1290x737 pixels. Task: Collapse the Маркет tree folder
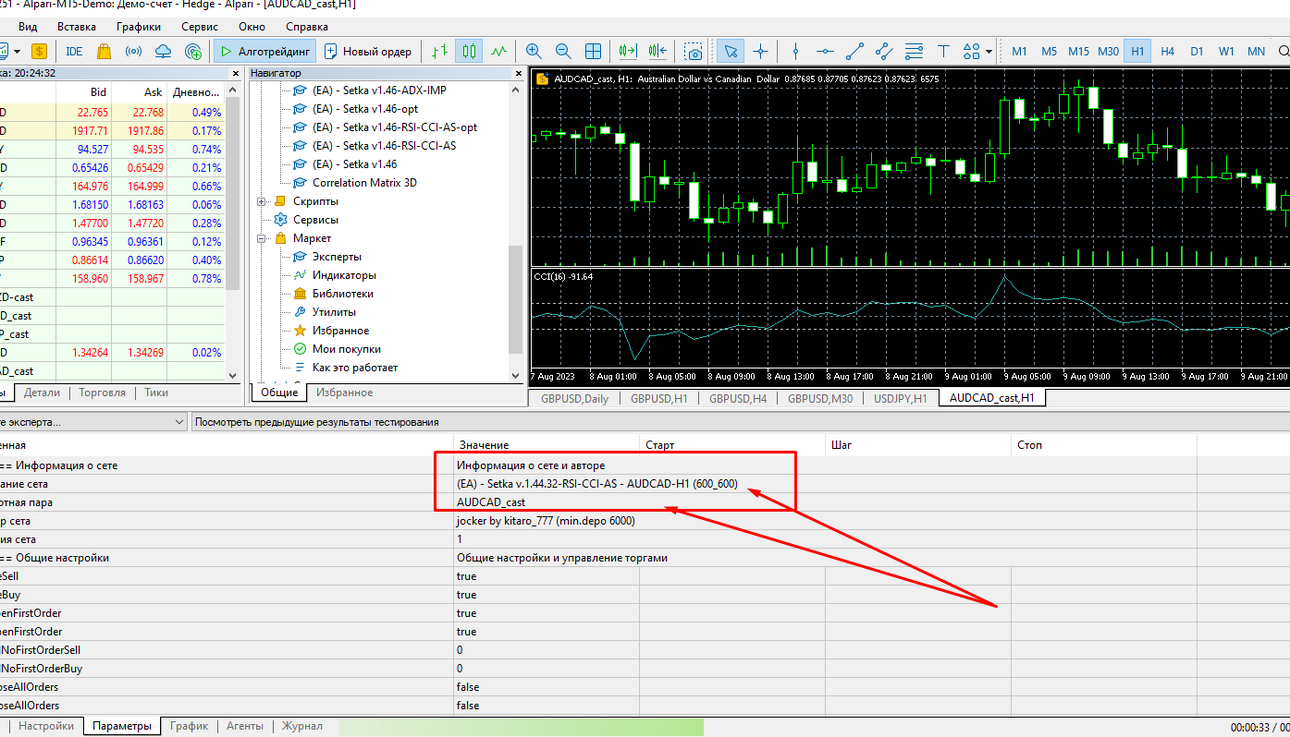(x=262, y=238)
